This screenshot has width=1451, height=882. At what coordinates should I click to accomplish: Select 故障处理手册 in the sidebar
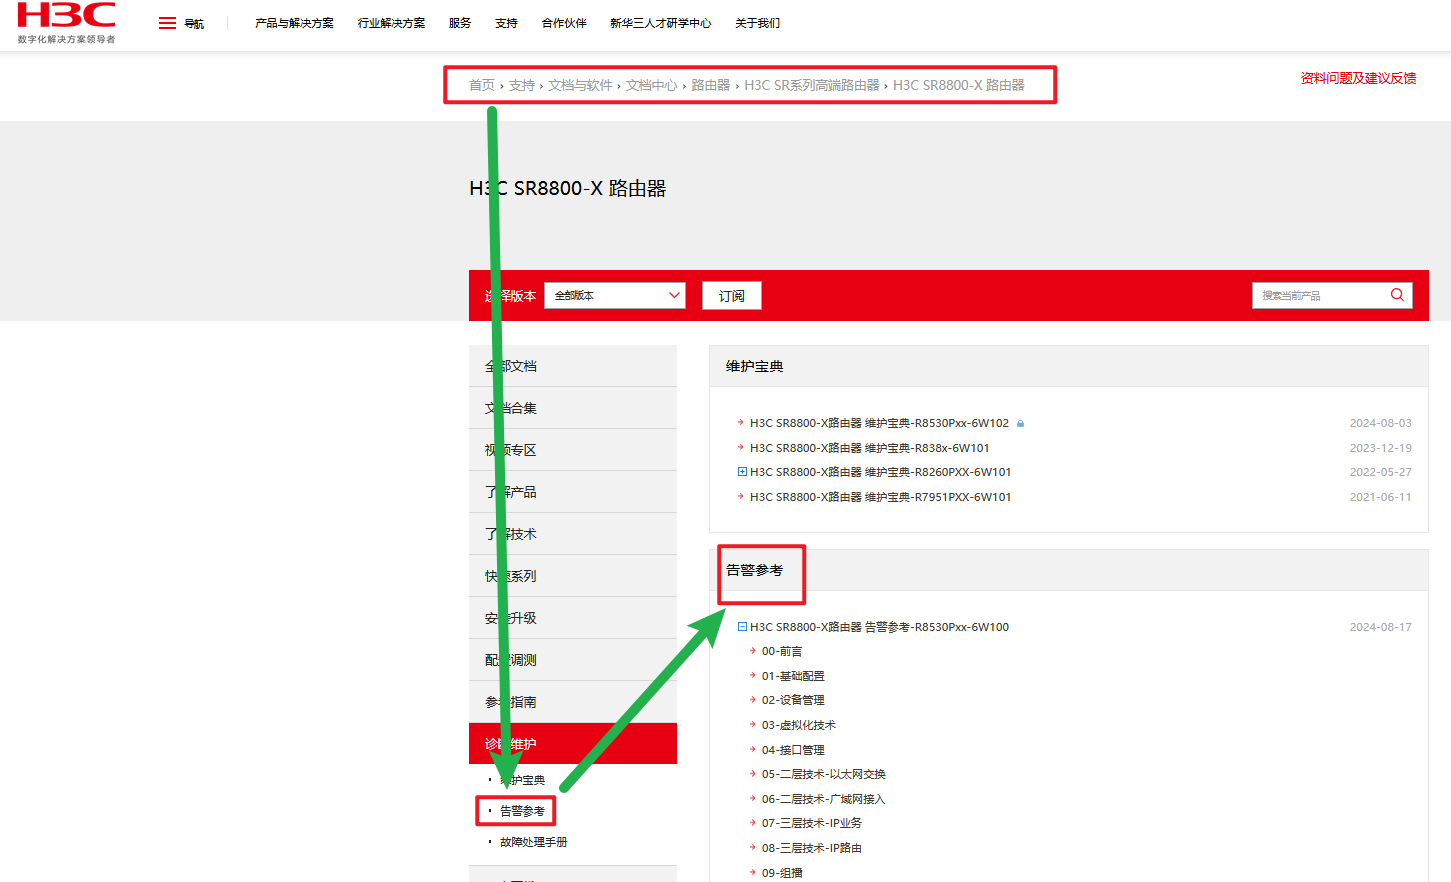533,842
